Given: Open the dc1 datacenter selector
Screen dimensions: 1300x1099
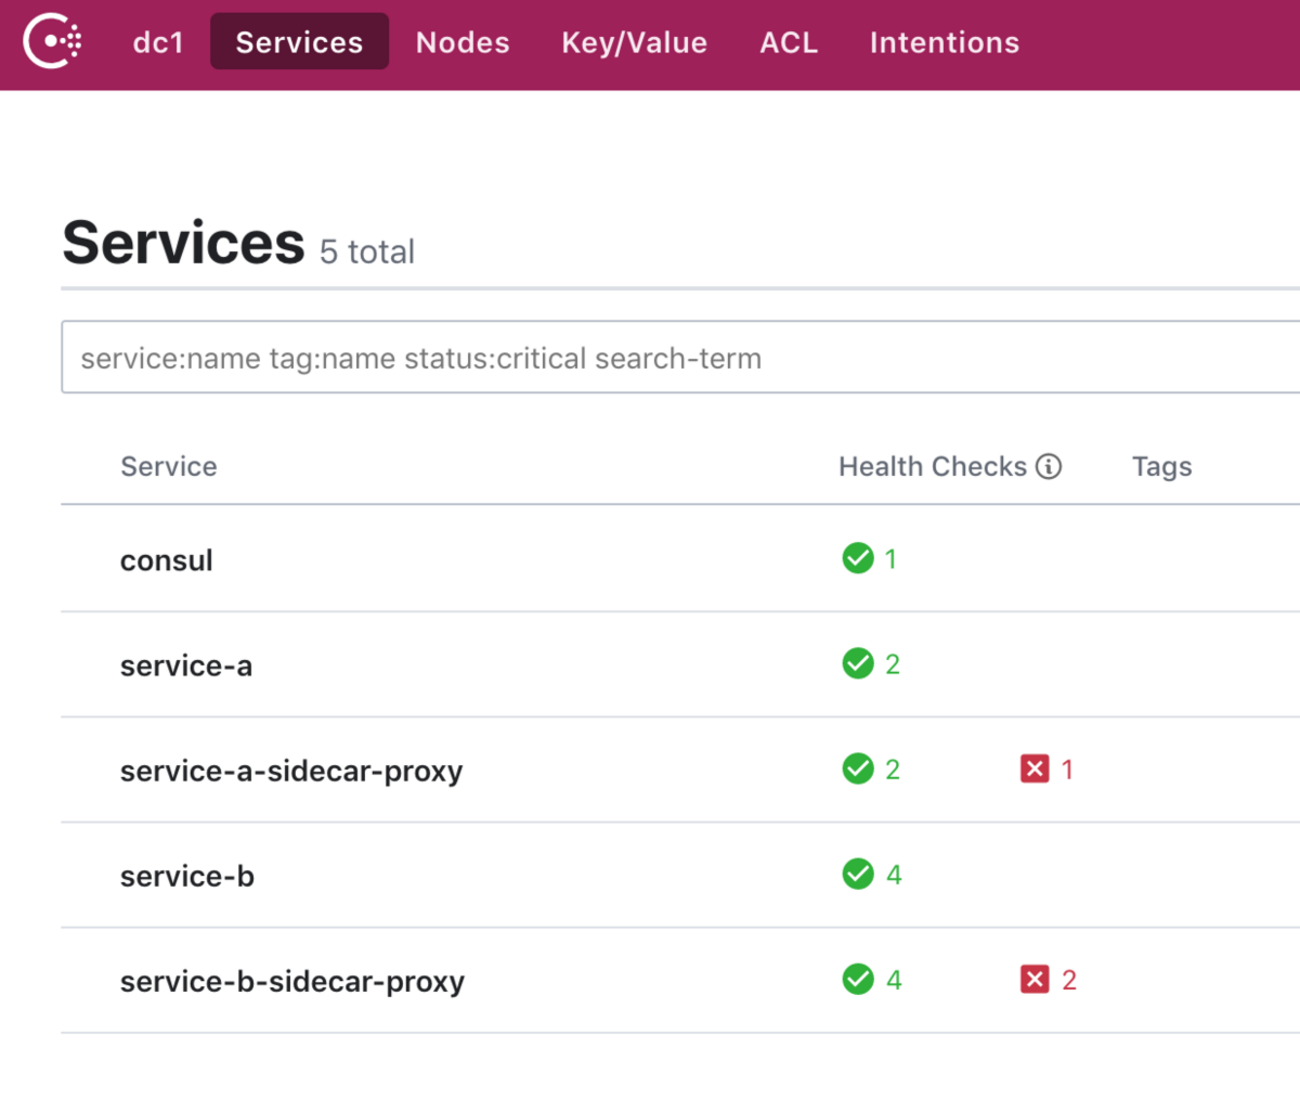Looking at the screenshot, I should tap(159, 42).
